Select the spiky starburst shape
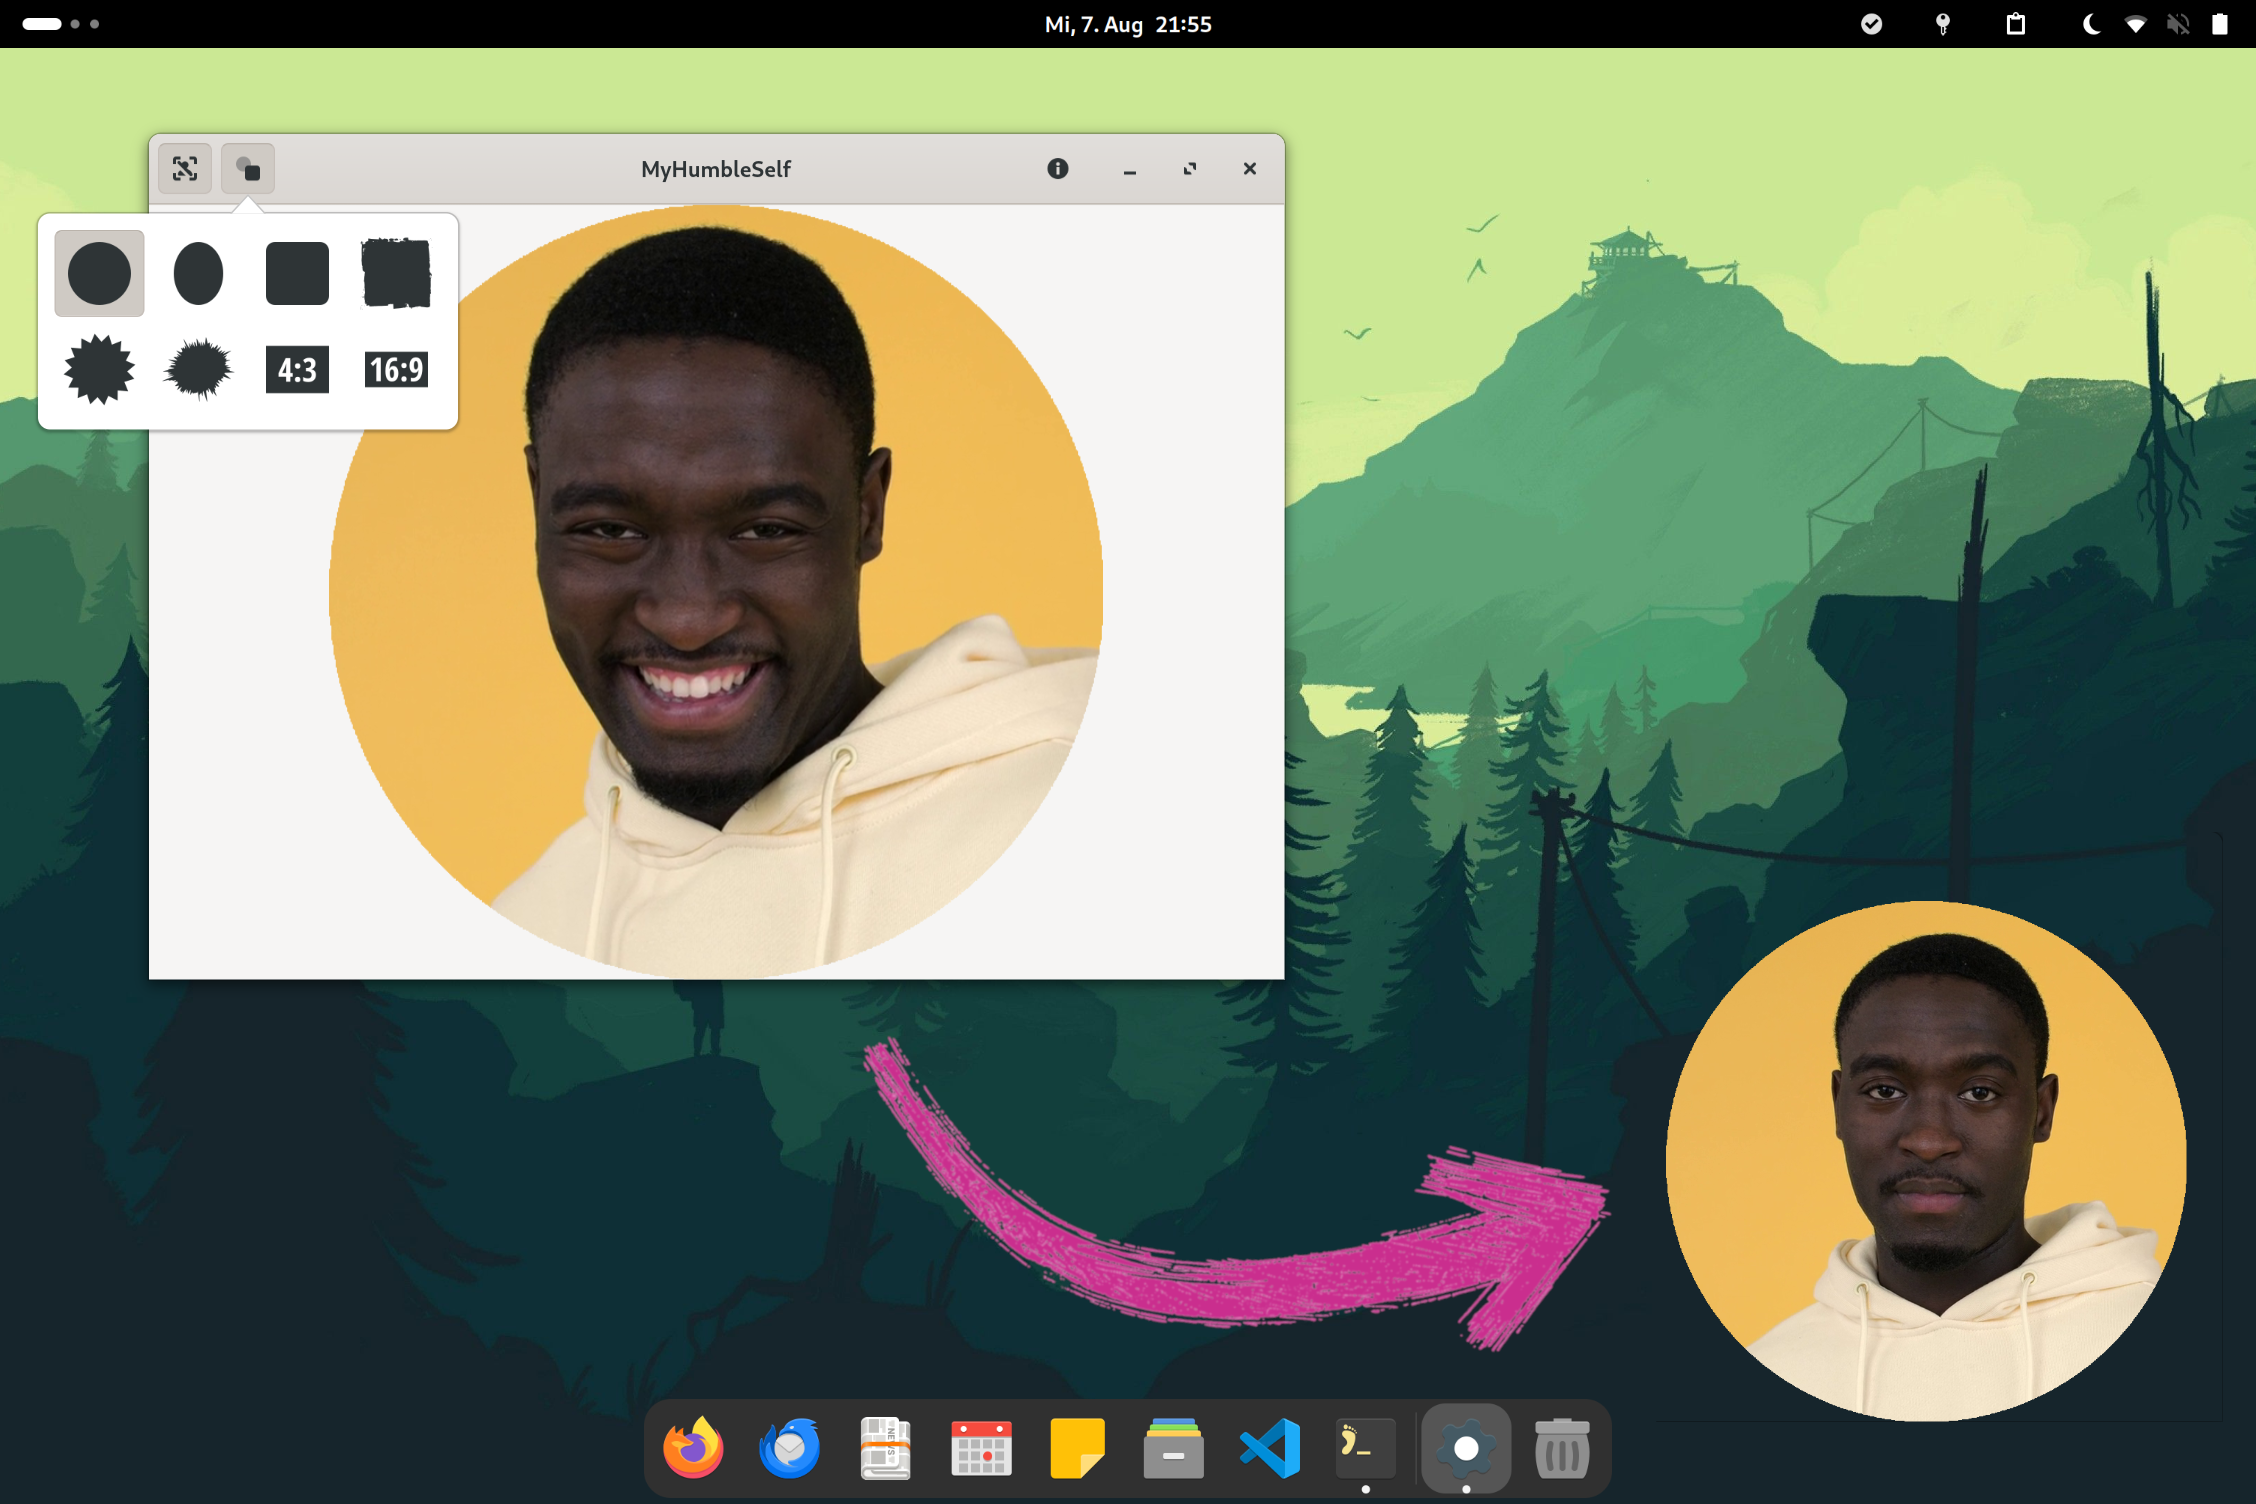The image size is (2256, 1504). [x=99, y=370]
